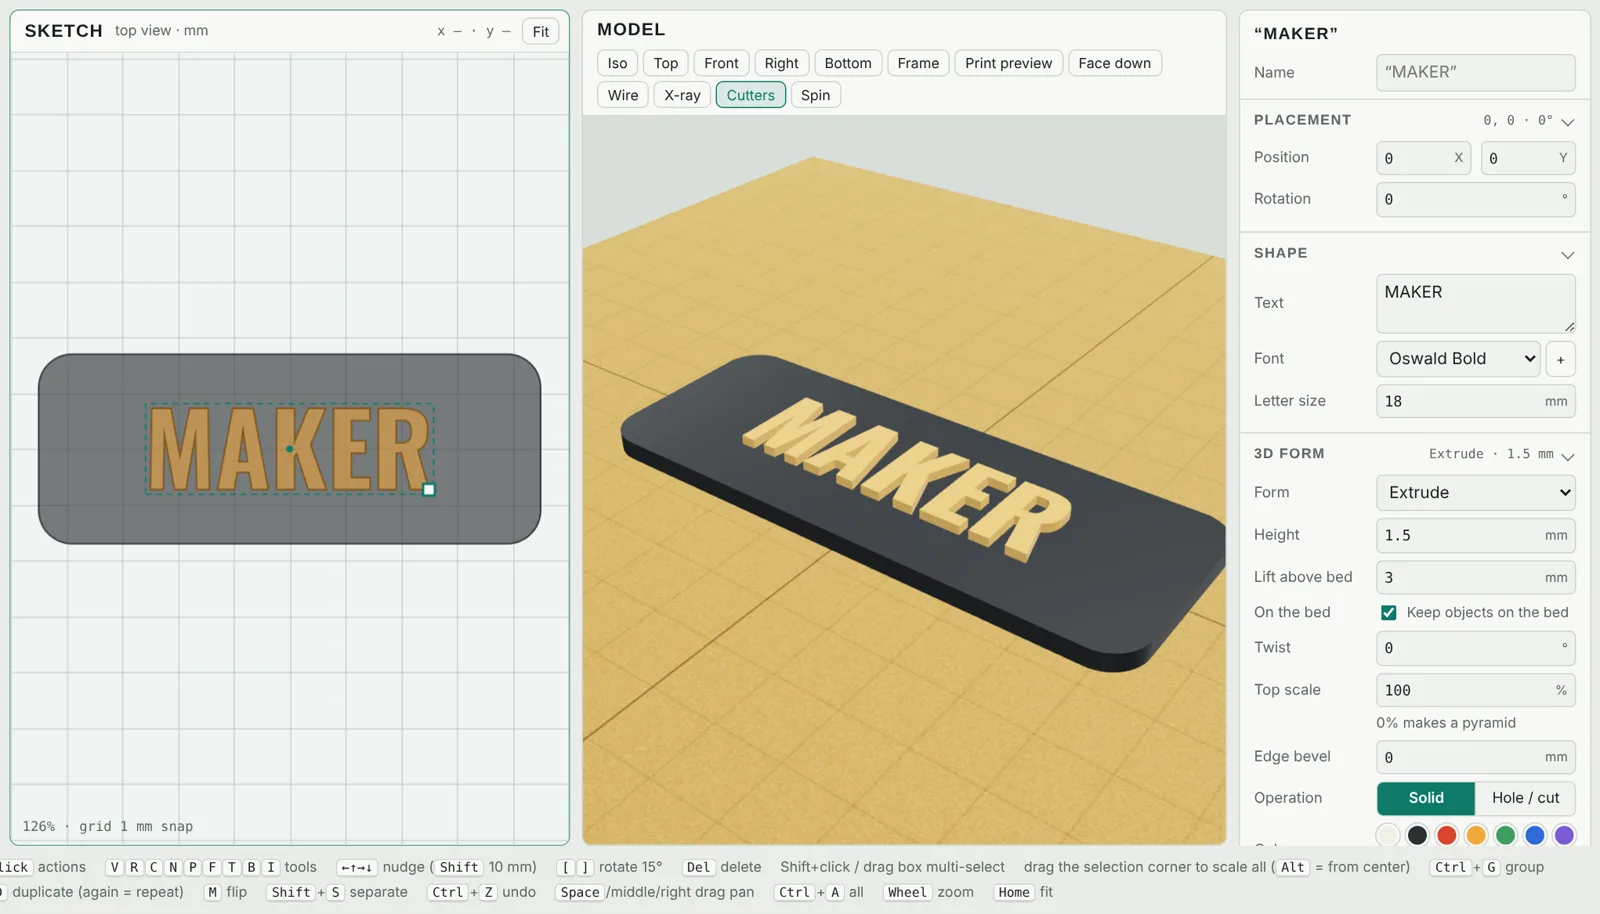Click the Text area containing MAKER
Screen dimensions: 1600x914
point(1476,304)
